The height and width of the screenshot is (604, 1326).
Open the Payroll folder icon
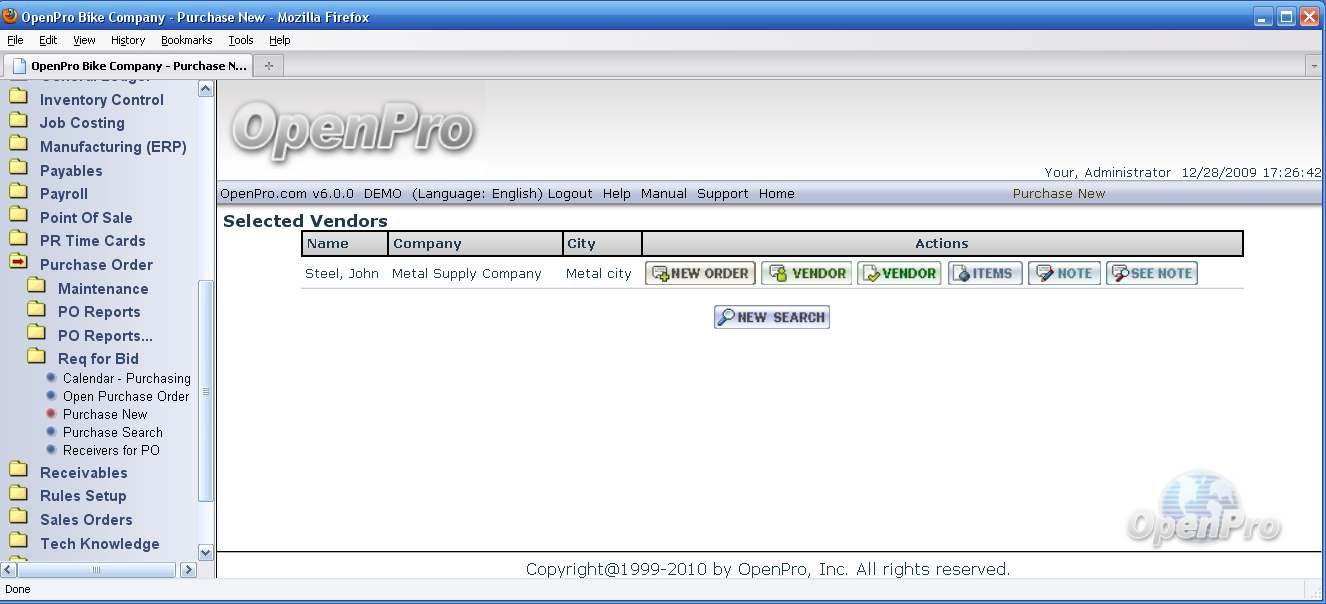coord(18,193)
